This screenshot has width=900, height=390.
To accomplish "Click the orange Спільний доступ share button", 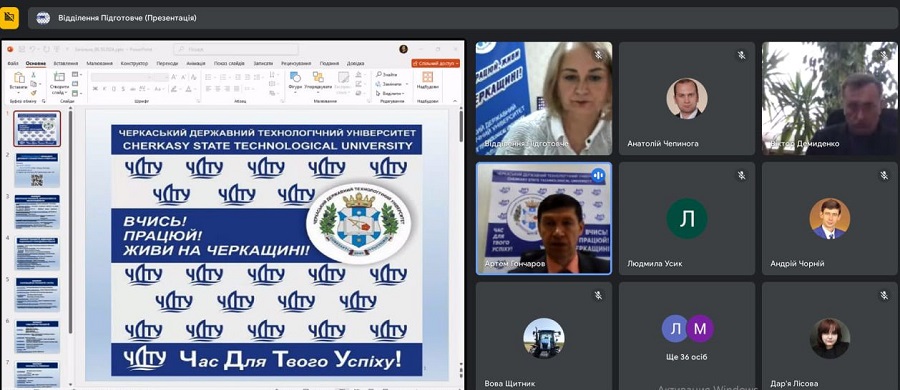I will (436, 63).
